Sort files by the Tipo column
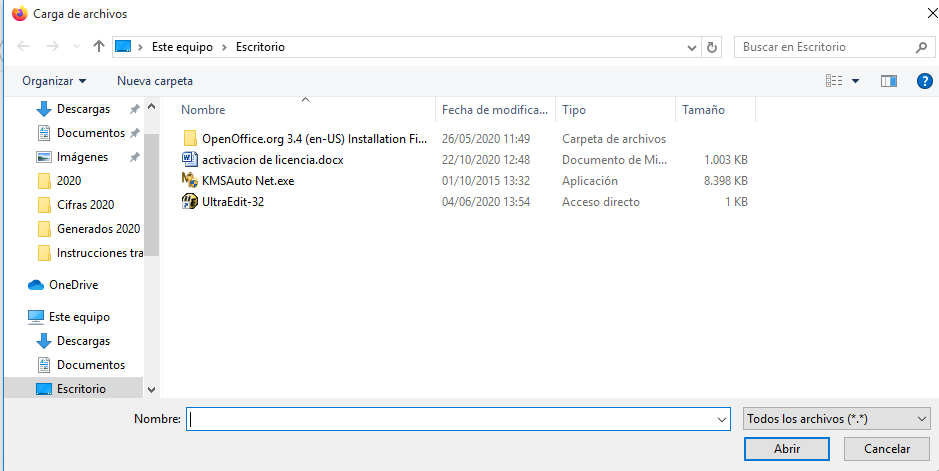939x471 pixels. coord(574,110)
